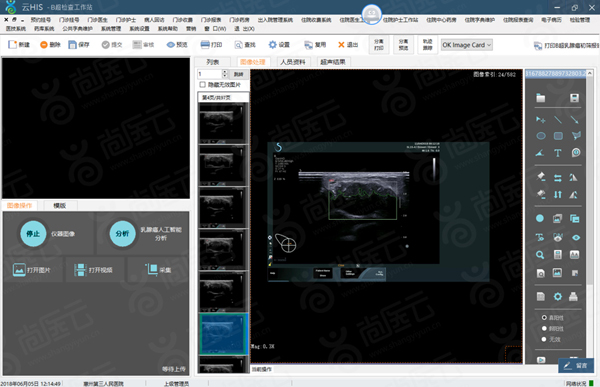Select the text annotation T tool
Screen dimensions: 600x387
tap(558, 153)
